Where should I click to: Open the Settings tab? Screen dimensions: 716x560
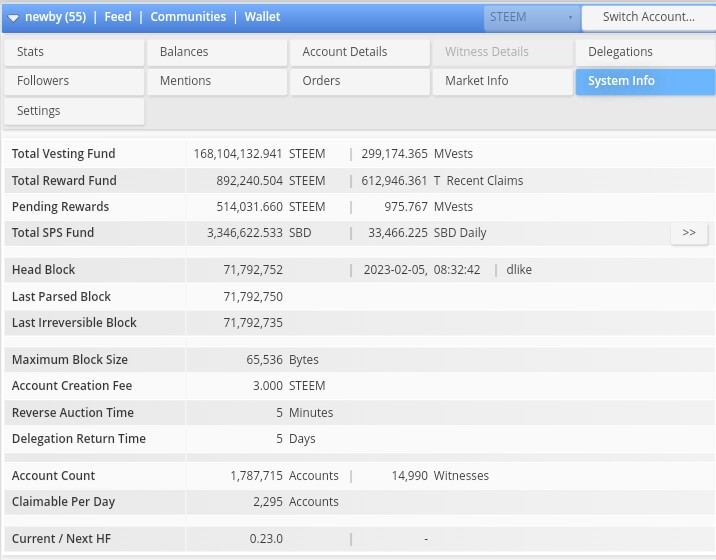[74, 111]
